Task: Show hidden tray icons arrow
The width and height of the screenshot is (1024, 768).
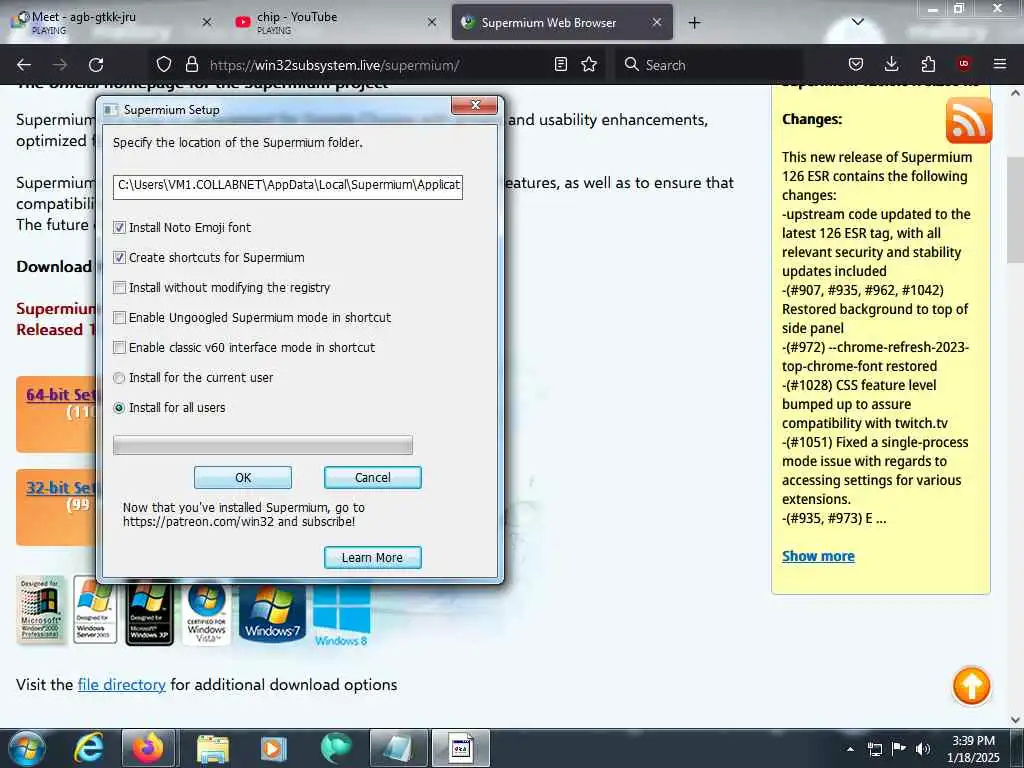Action: tap(850, 749)
